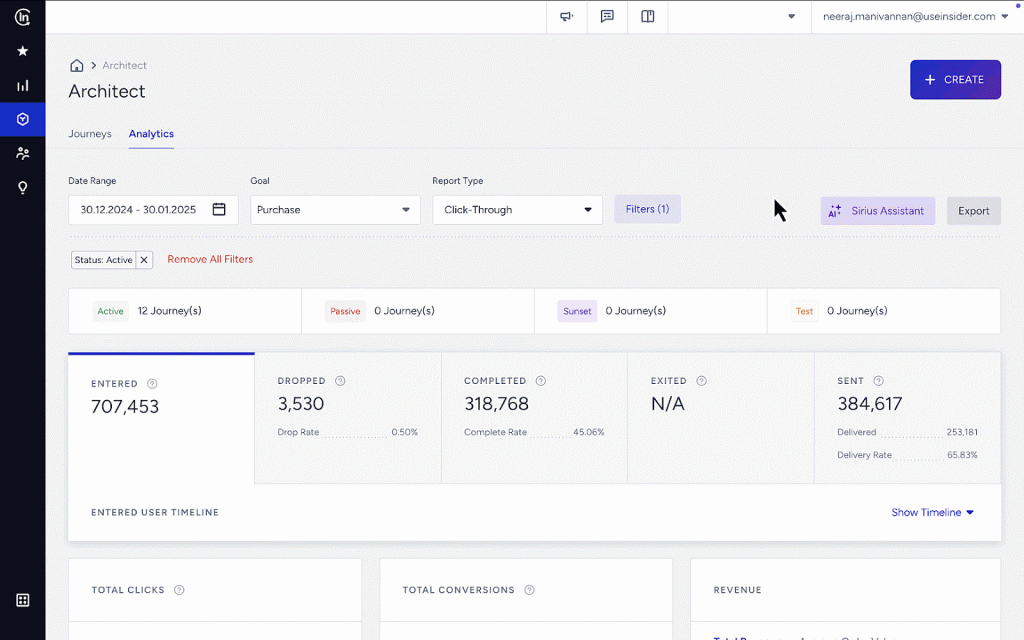The image size is (1024, 640).
Task: Switch to the Journeys tab
Action: pos(90,134)
